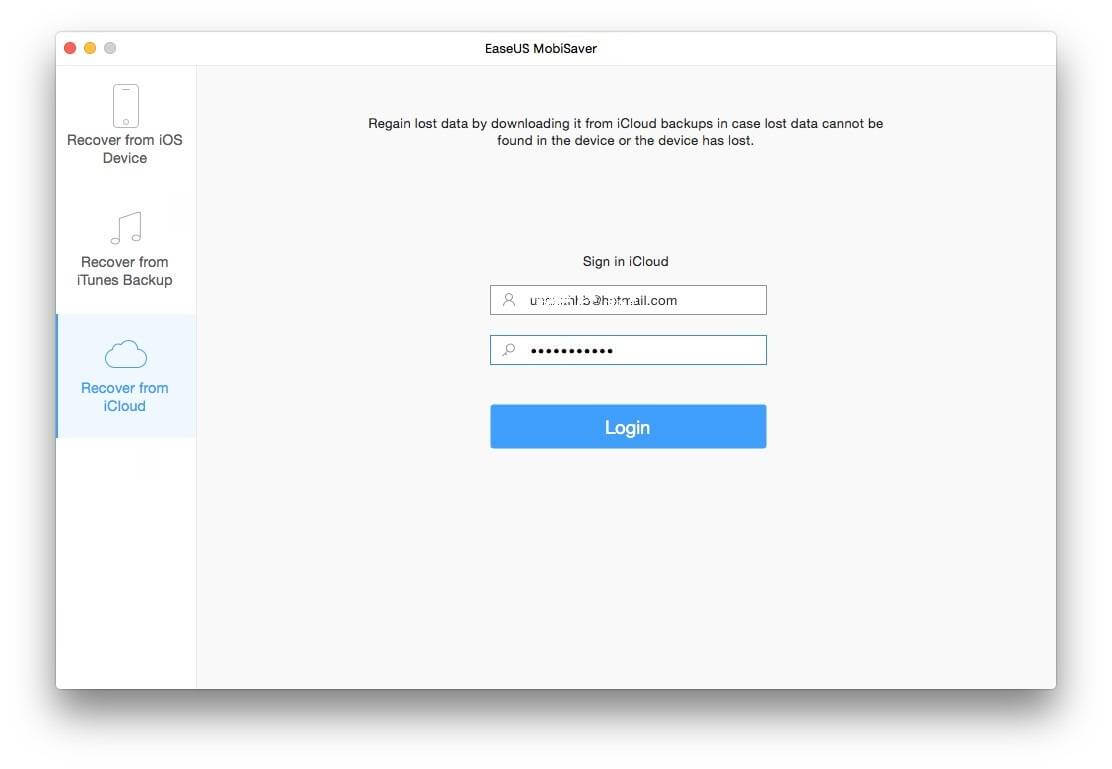Click the blue highlight bar beside iCloud option

pos(58,375)
